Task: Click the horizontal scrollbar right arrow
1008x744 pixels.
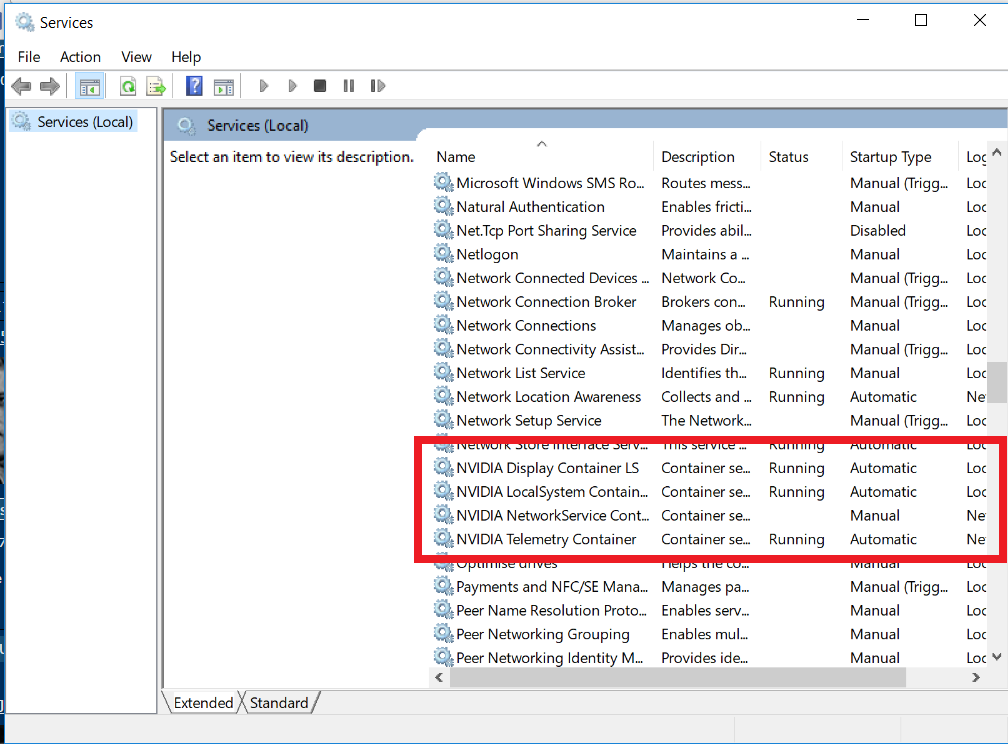Action: 976,677
